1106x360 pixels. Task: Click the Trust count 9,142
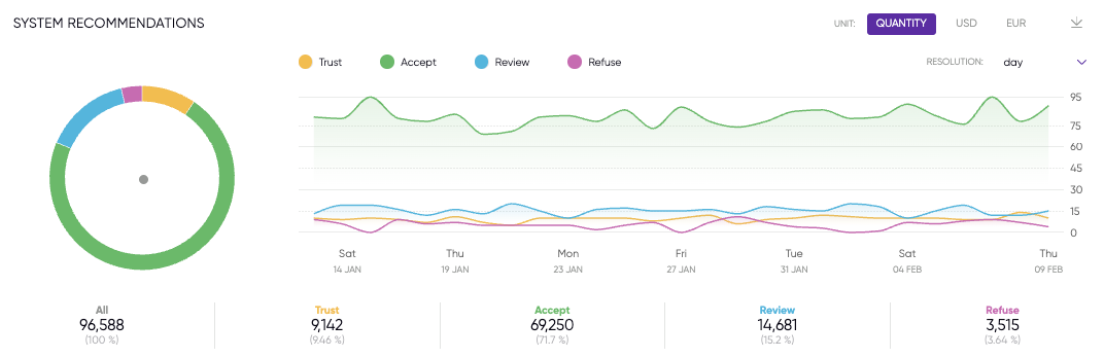pyautogui.click(x=327, y=325)
